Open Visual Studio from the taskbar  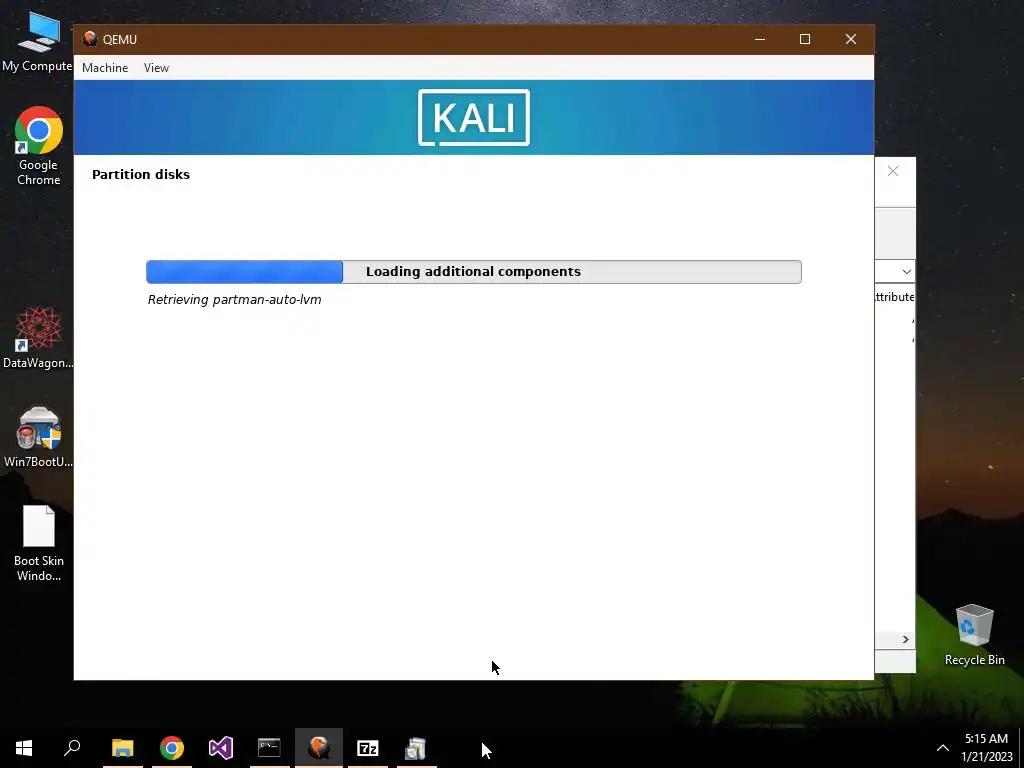[221, 748]
